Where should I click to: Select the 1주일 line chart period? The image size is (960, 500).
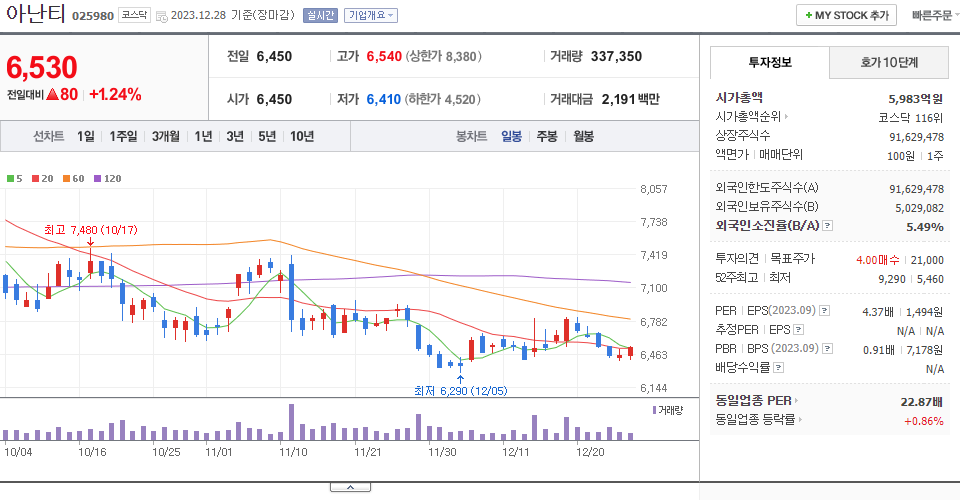[123, 136]
